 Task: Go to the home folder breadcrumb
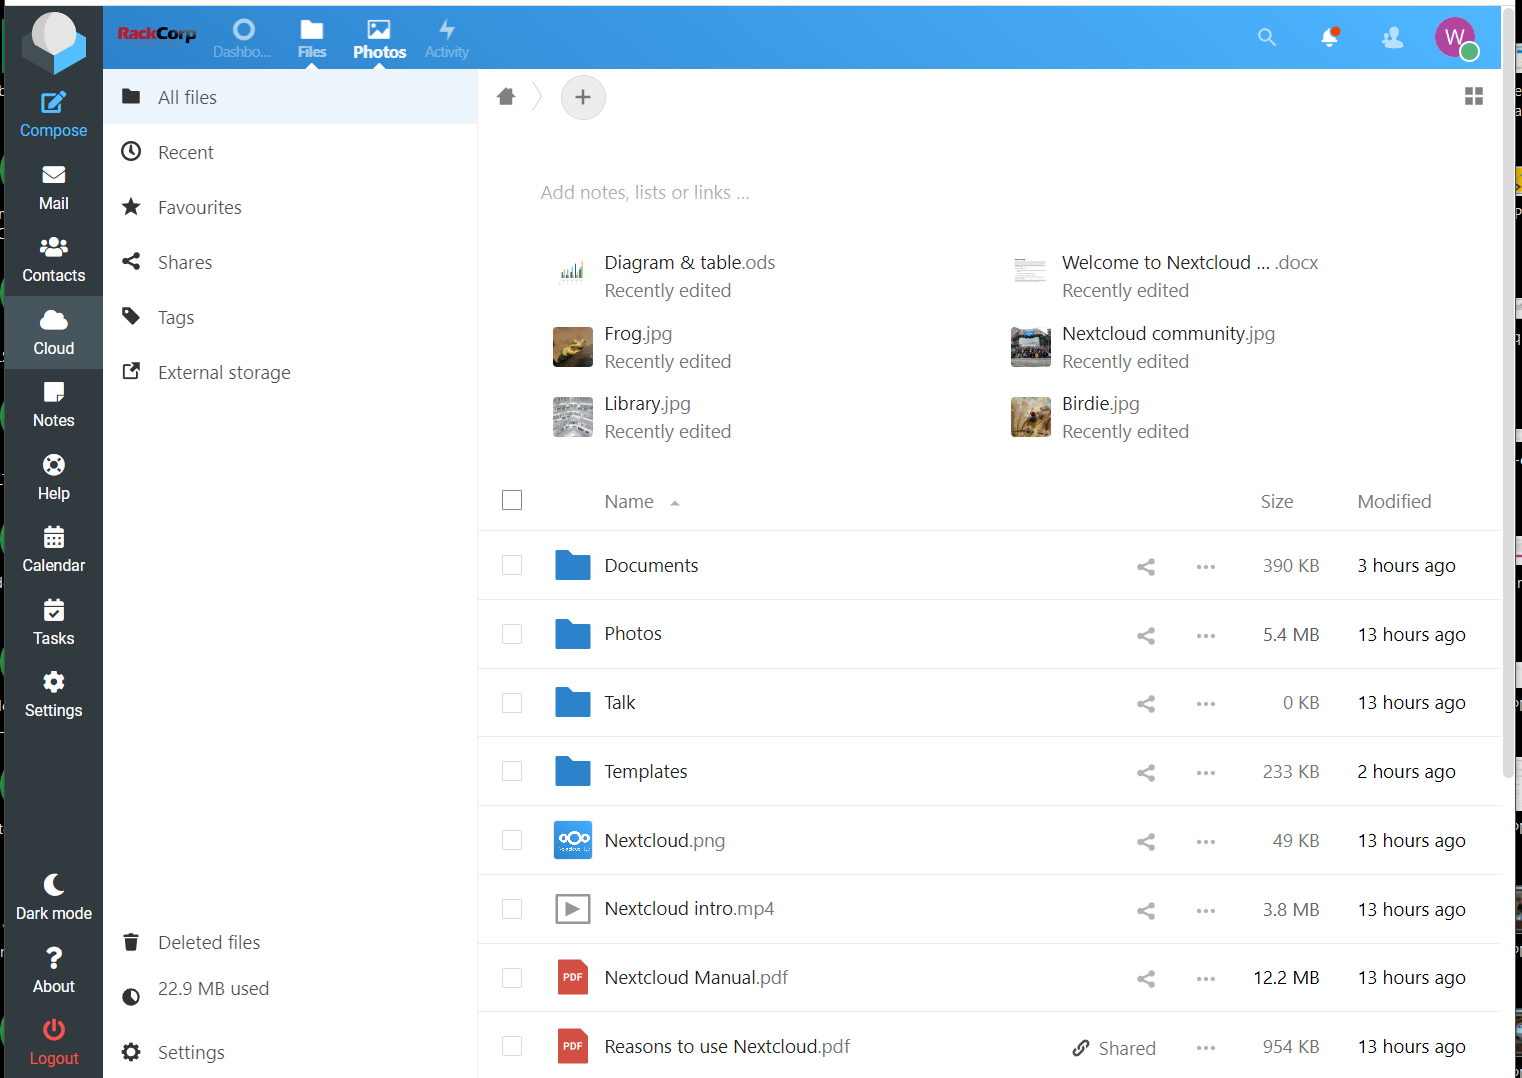[506, 97]
